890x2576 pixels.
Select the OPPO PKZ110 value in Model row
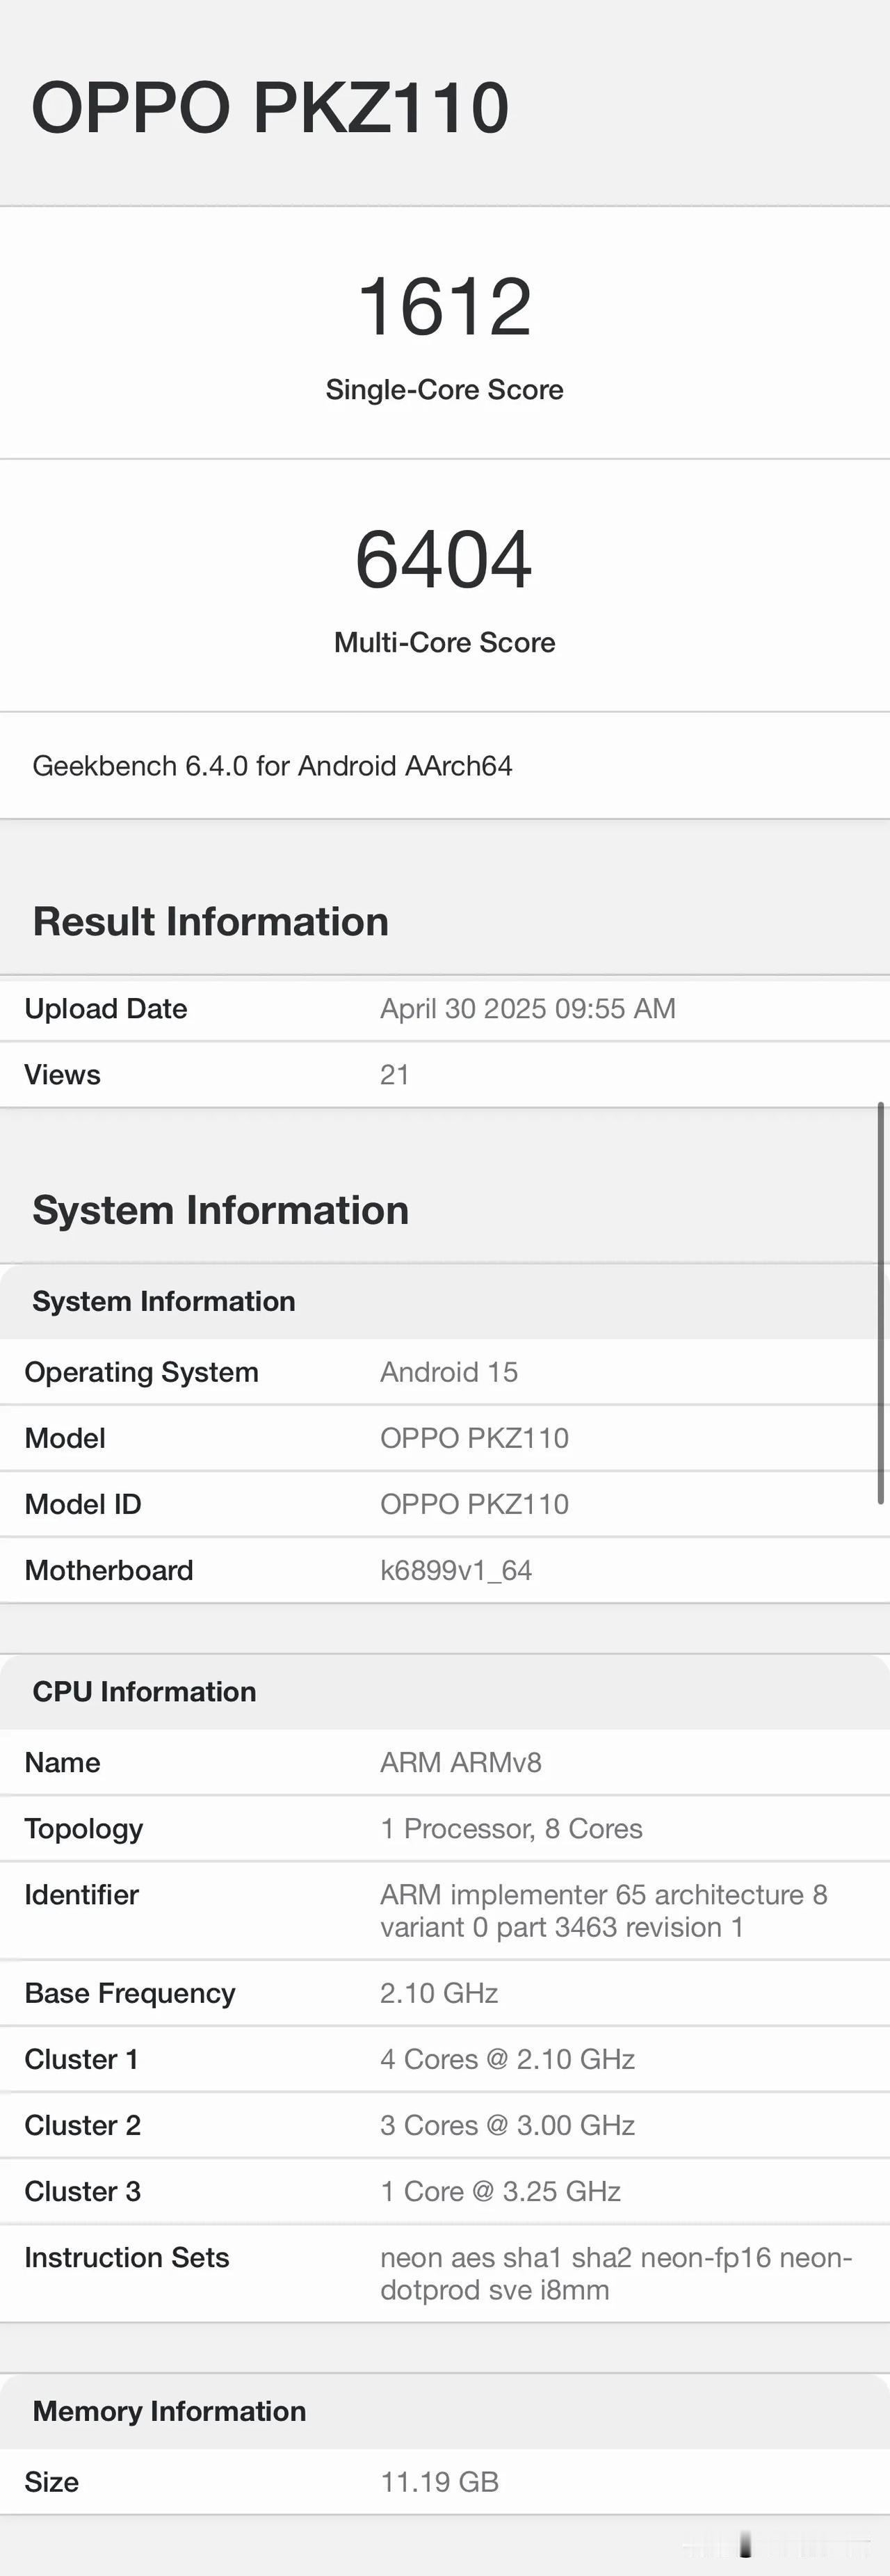tap(474, 1438)
